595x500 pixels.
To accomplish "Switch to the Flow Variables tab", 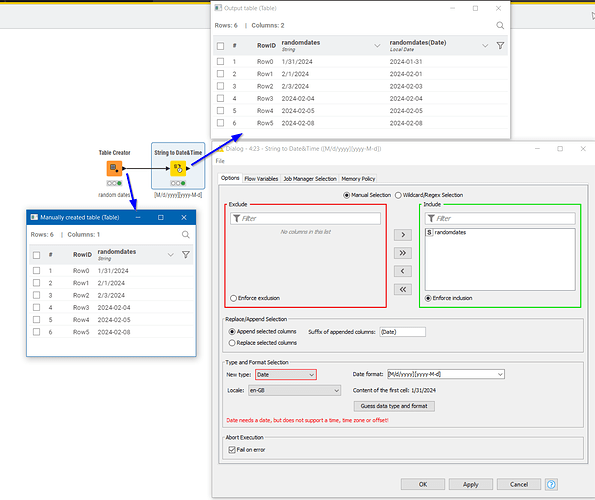I will [x=261, y=179].
